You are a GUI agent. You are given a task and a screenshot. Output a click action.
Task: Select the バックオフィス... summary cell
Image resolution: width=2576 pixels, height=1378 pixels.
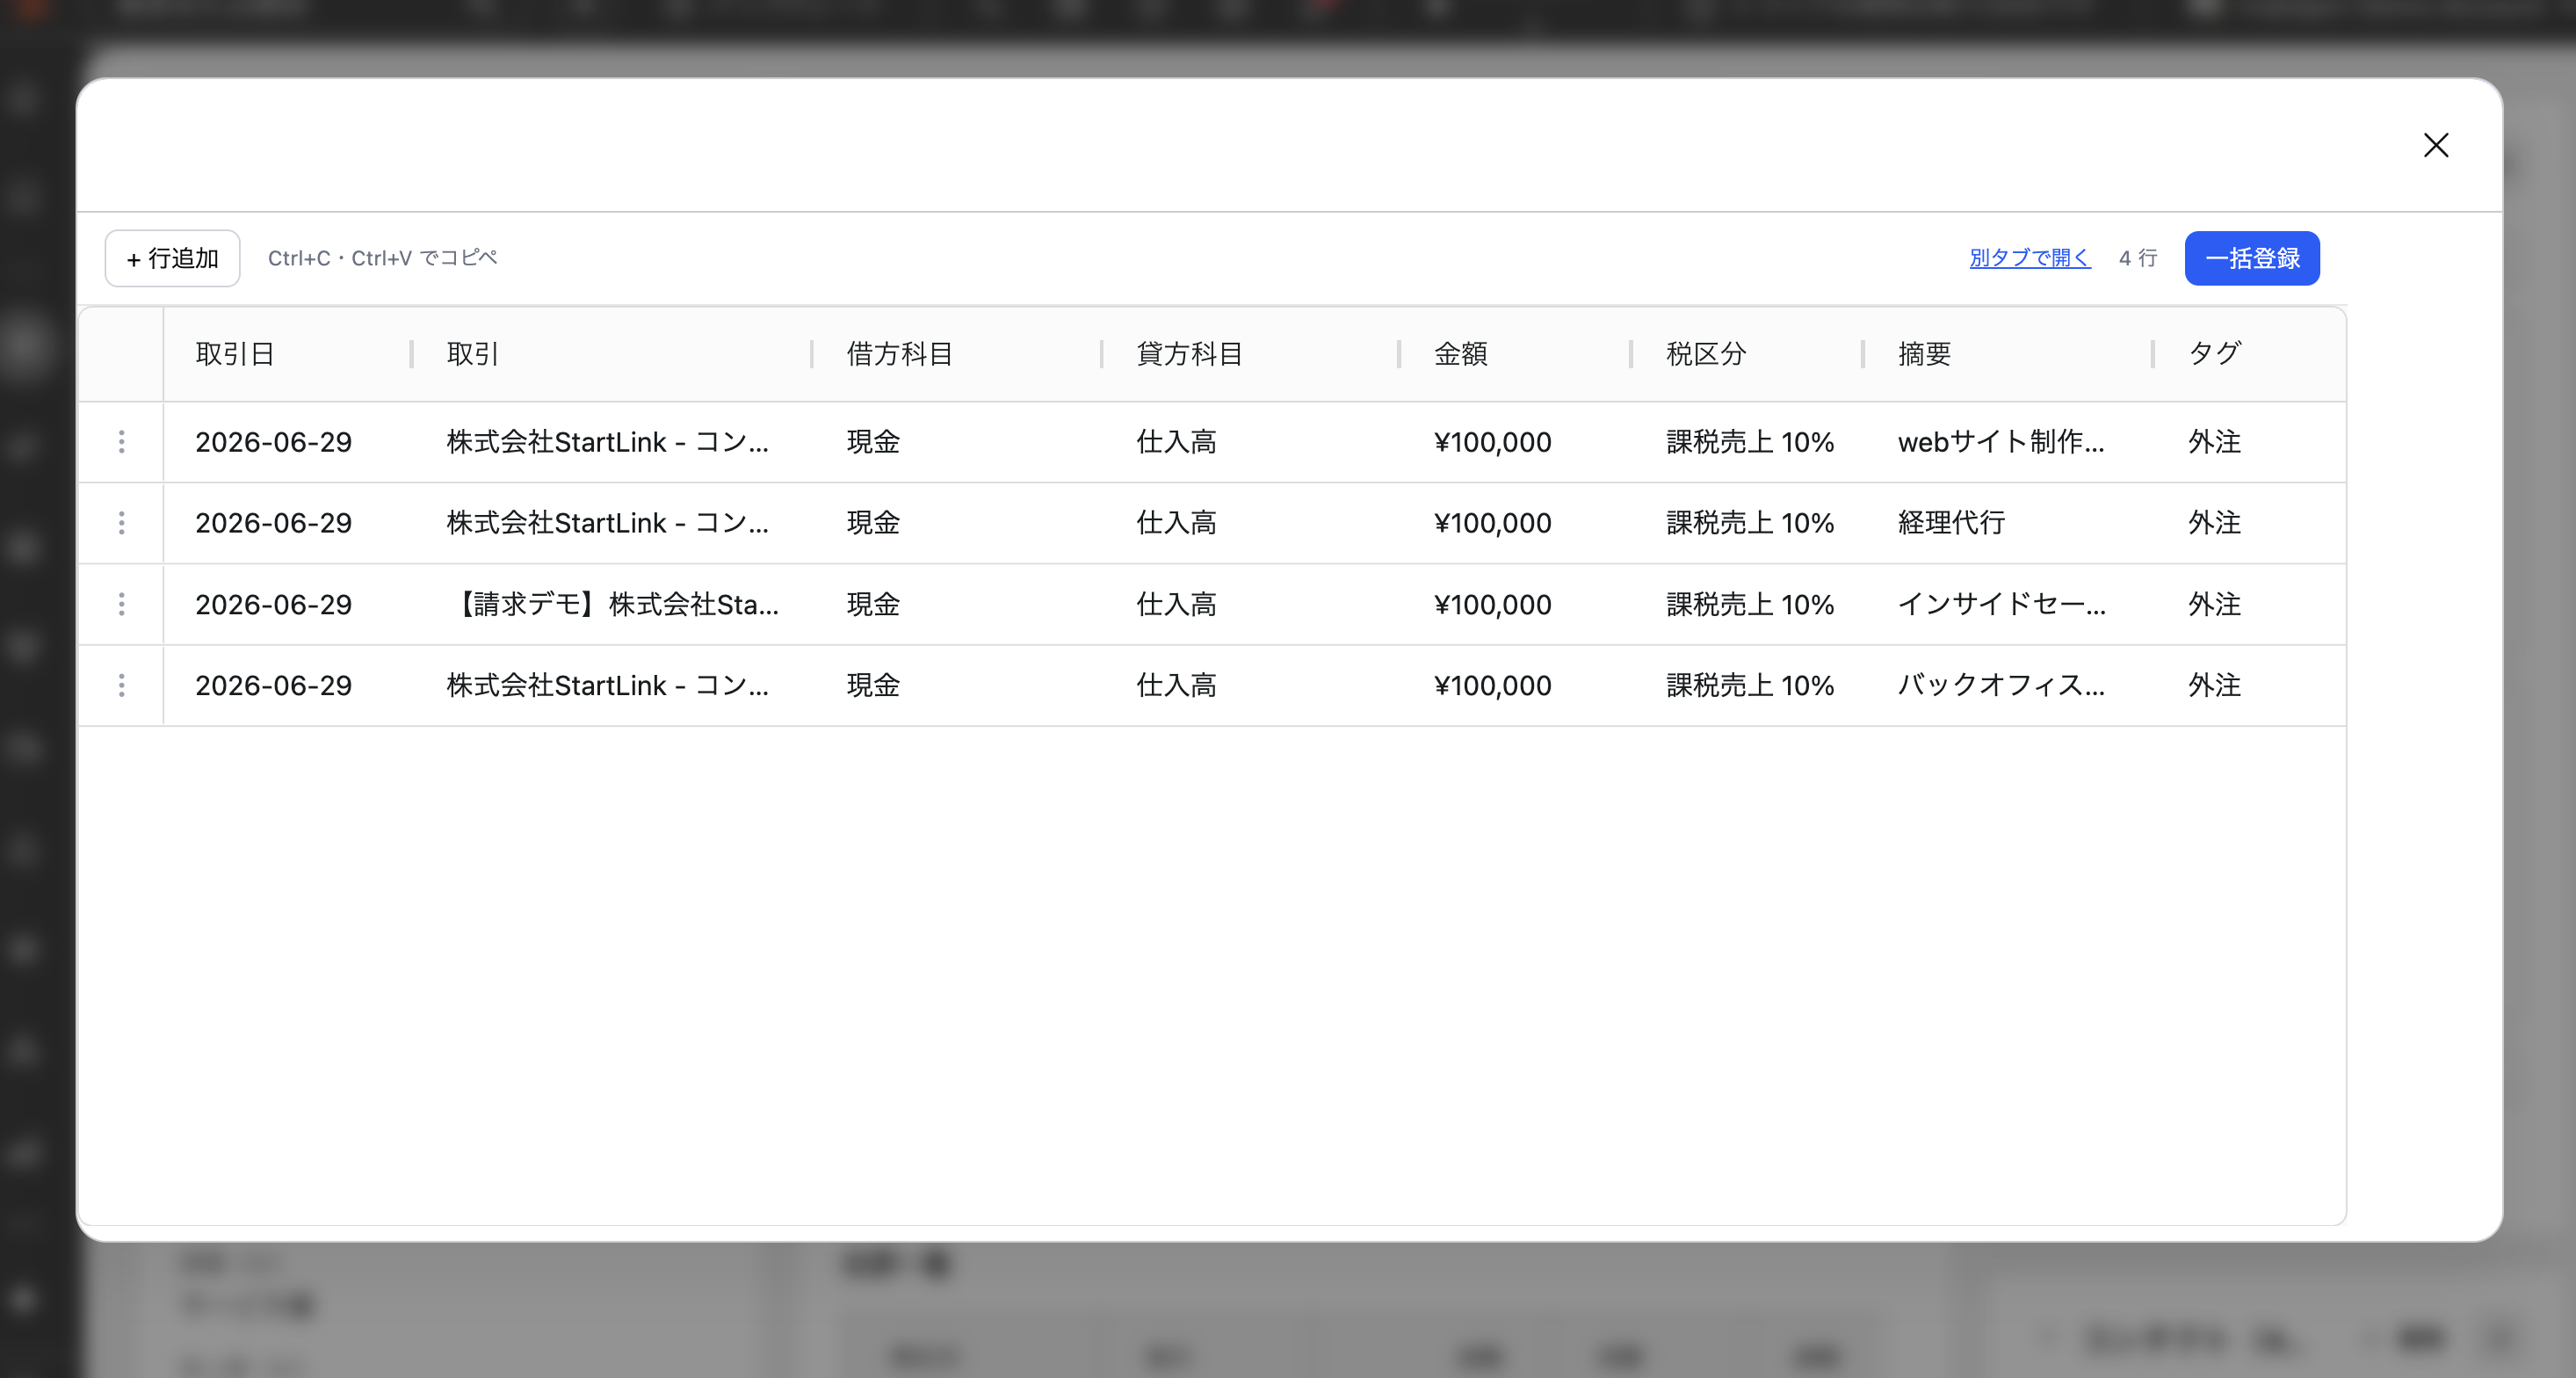click(x=2008, y=685)
